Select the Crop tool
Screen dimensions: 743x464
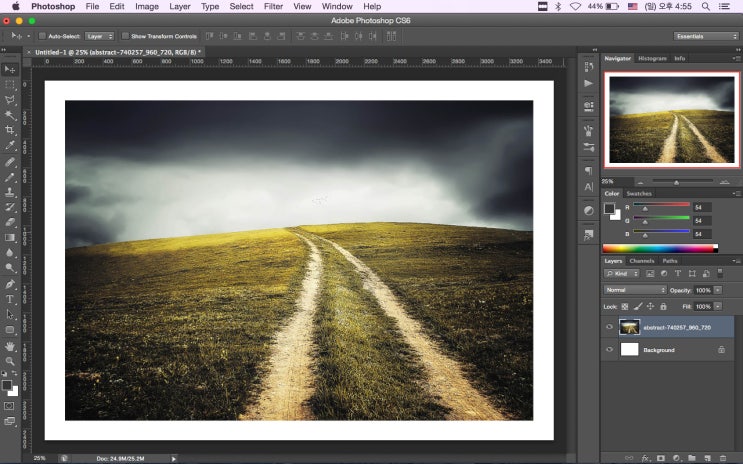(x=10, y=130)
